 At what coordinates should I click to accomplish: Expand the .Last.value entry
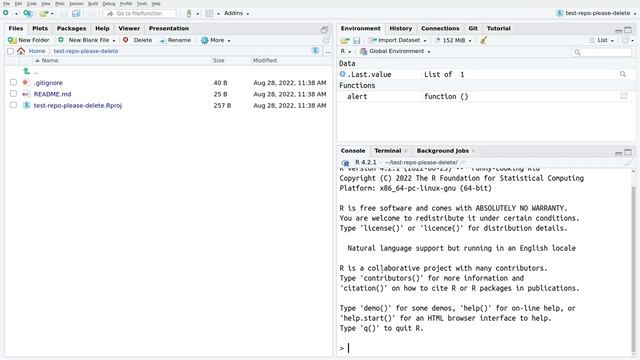[342, 74]
